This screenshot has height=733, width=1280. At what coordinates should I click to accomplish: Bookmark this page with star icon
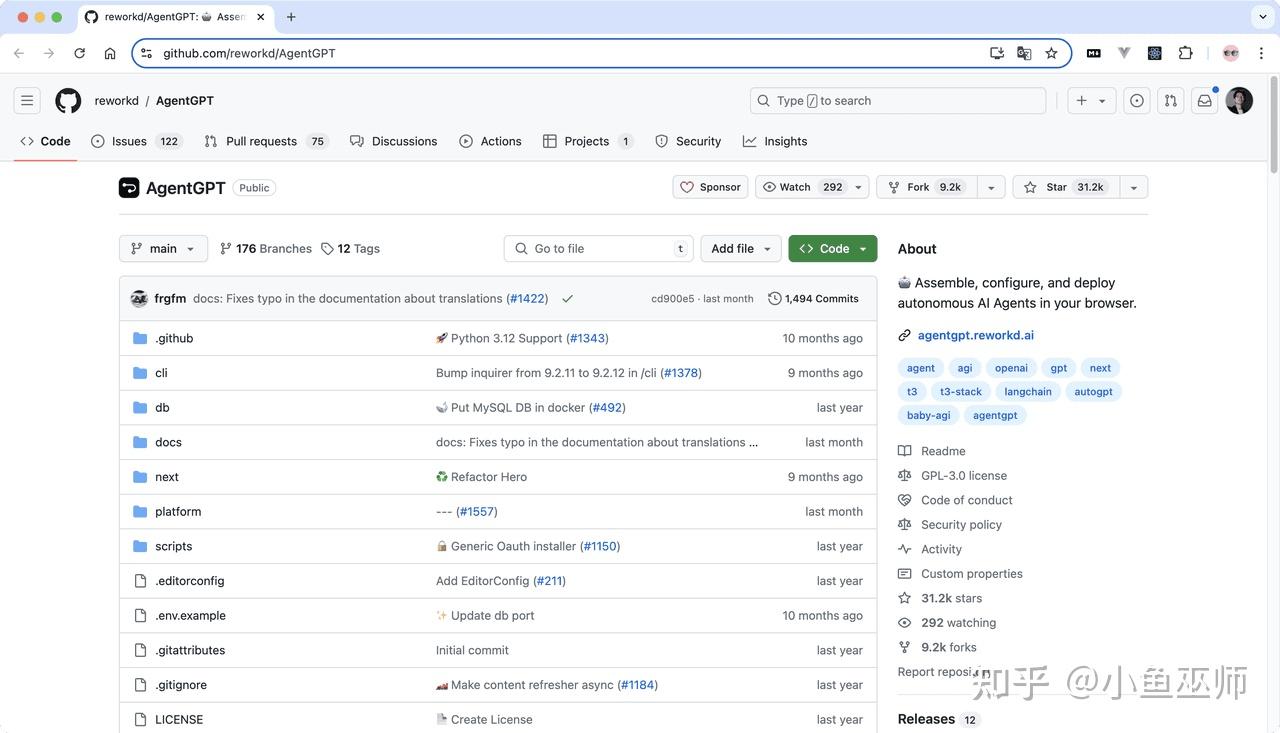(1051, 53)
